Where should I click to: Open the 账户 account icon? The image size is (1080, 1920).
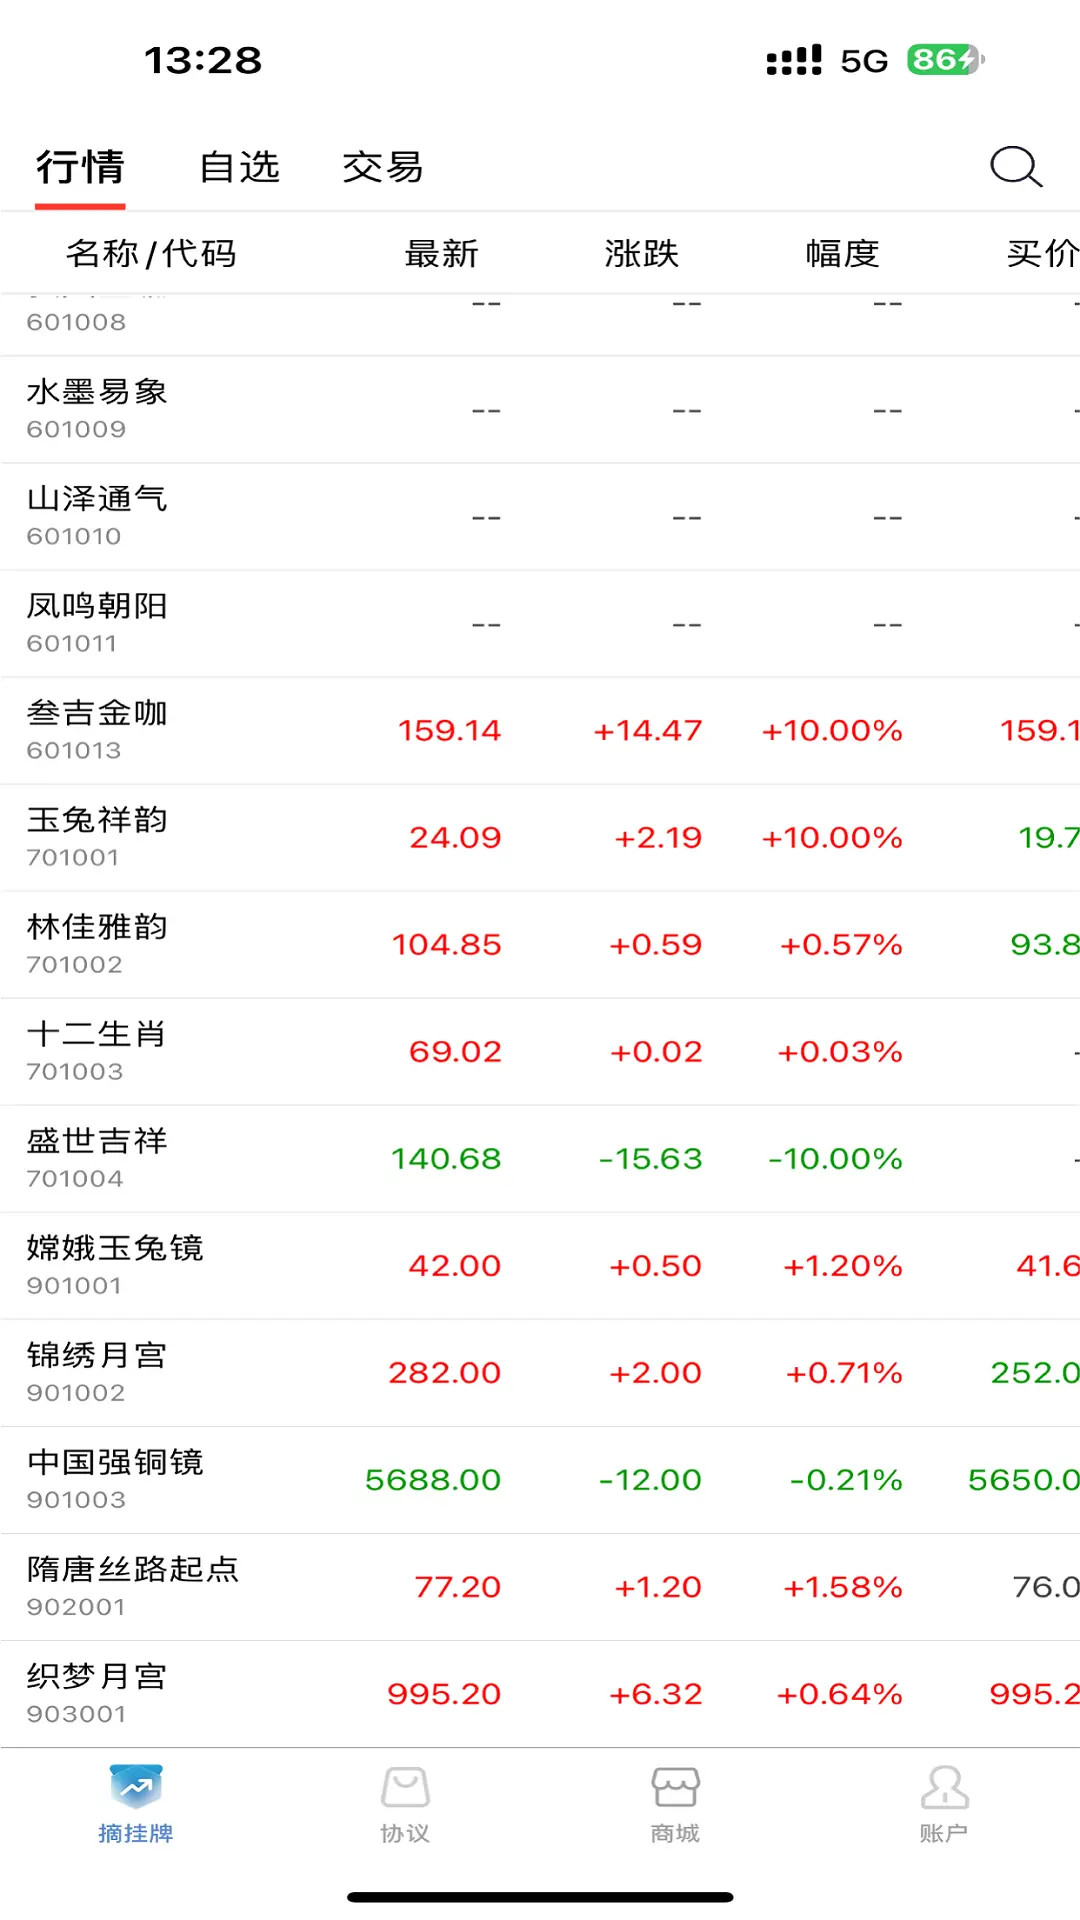(x=944, y=1788)
